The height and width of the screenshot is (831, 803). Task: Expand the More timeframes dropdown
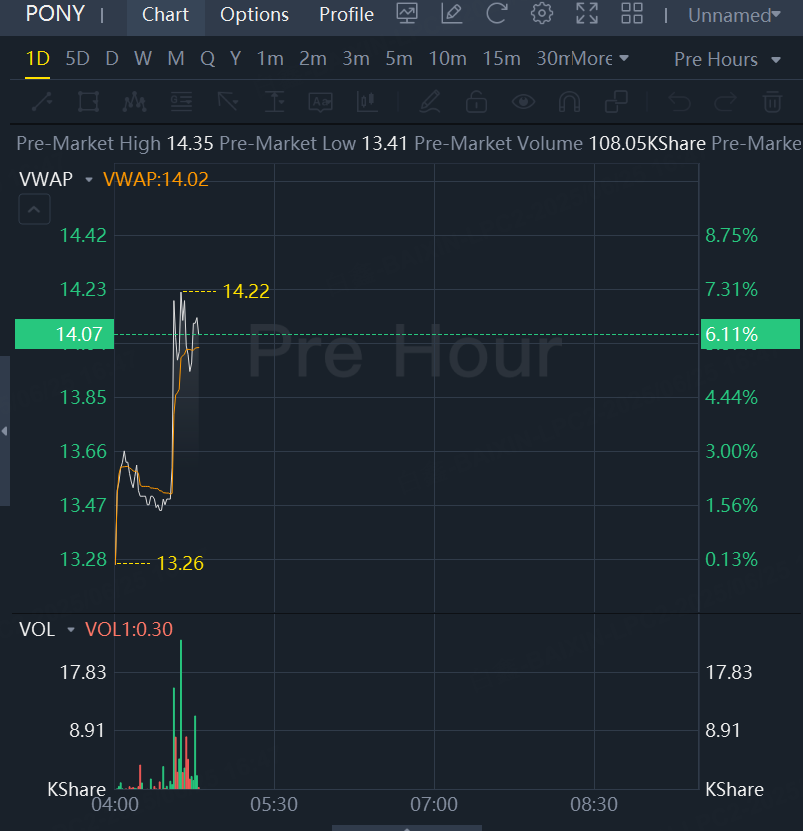(601, 59)
